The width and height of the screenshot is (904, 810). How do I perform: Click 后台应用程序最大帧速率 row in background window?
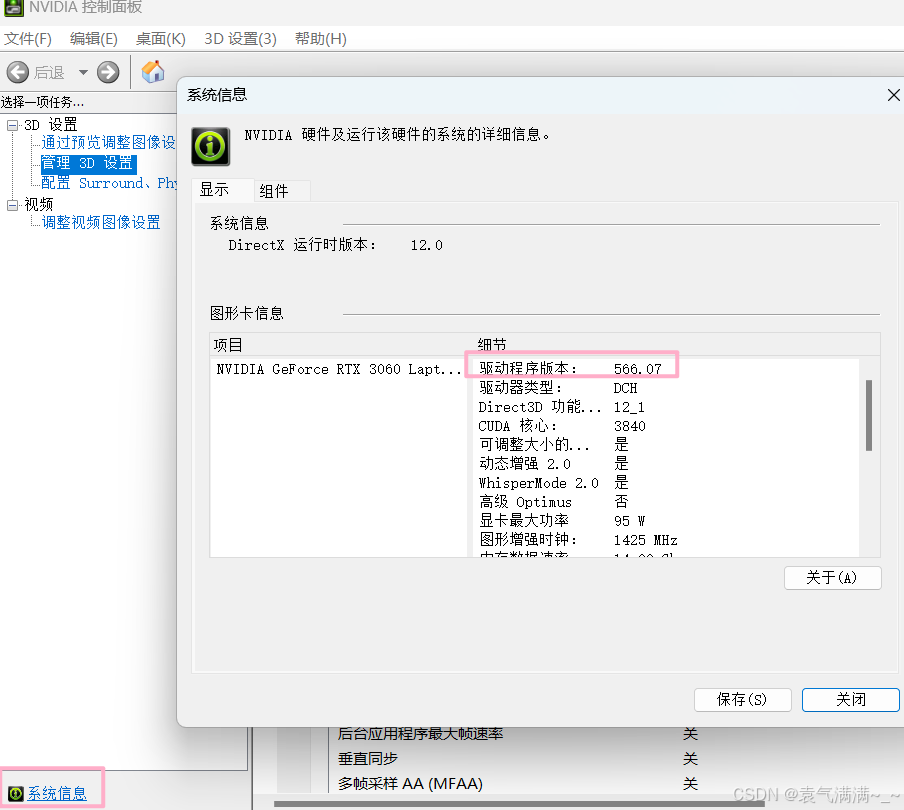tap(518, 734)
